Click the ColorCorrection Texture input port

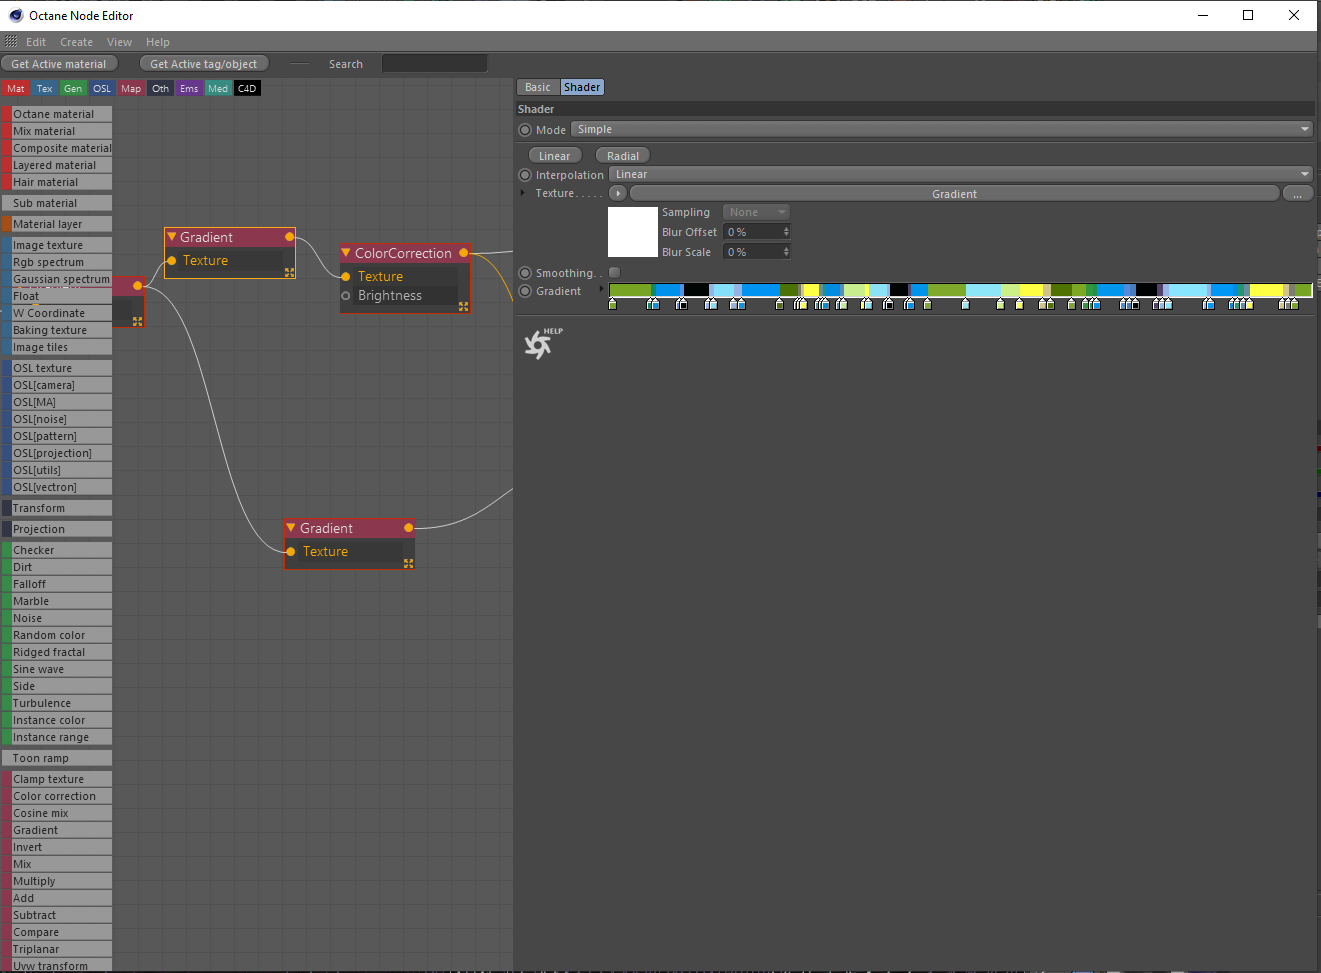coord(346,277)
